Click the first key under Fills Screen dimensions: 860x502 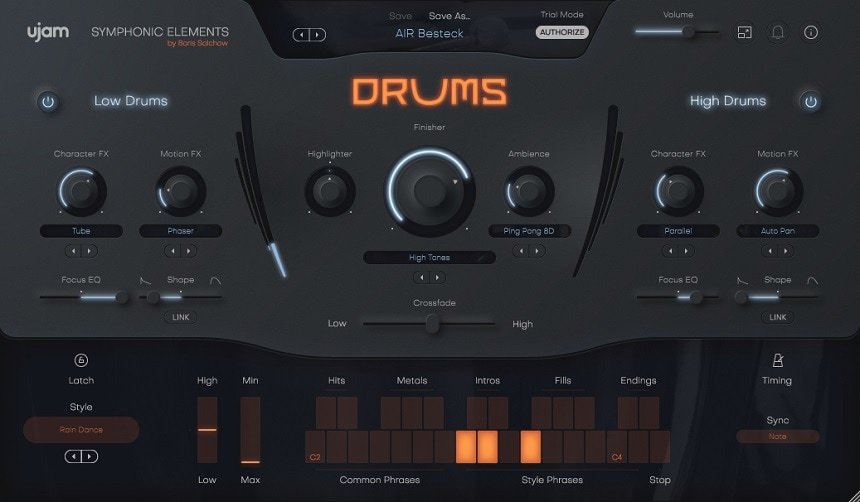(541, 413)
